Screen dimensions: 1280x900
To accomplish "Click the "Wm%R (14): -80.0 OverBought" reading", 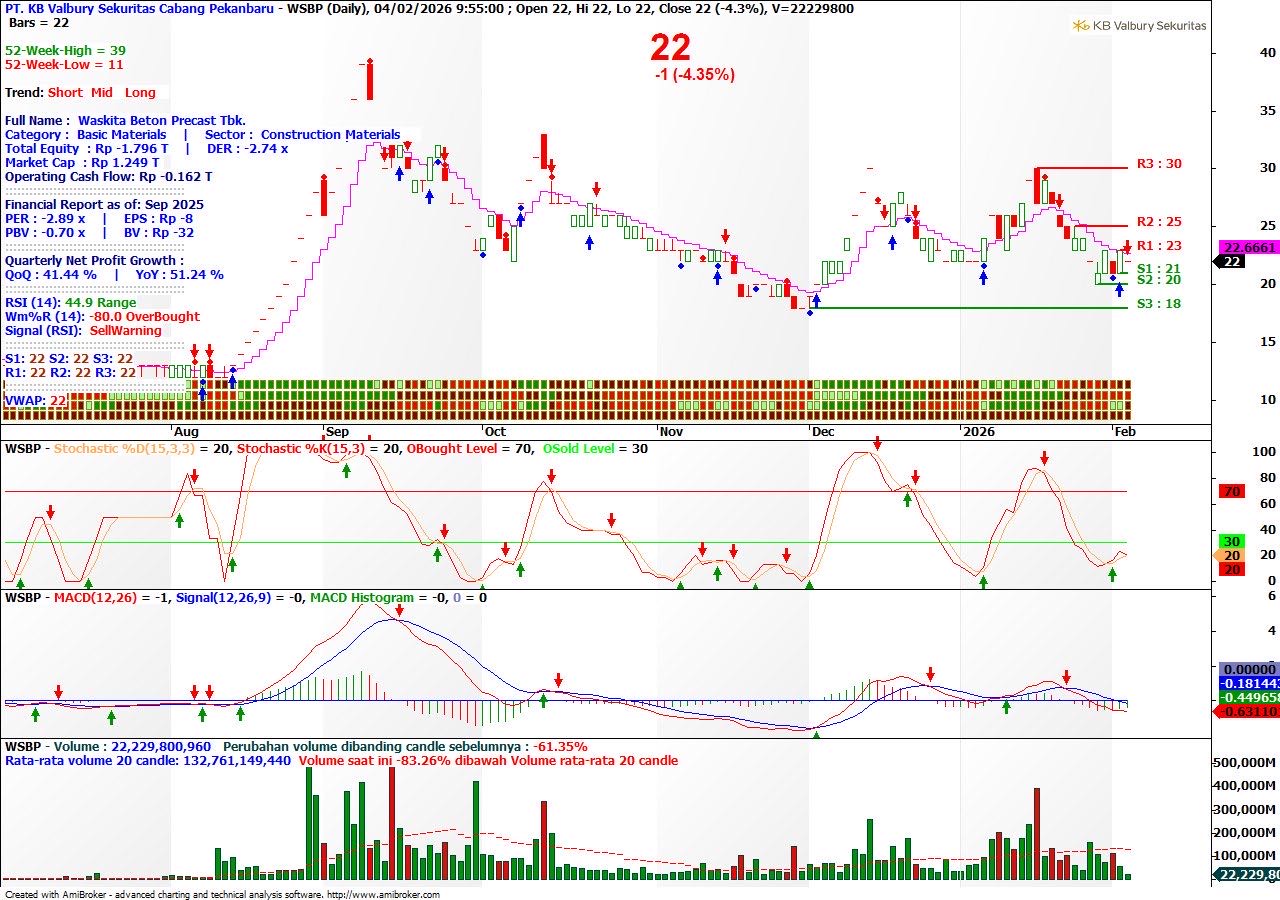I will pos(102,316).
